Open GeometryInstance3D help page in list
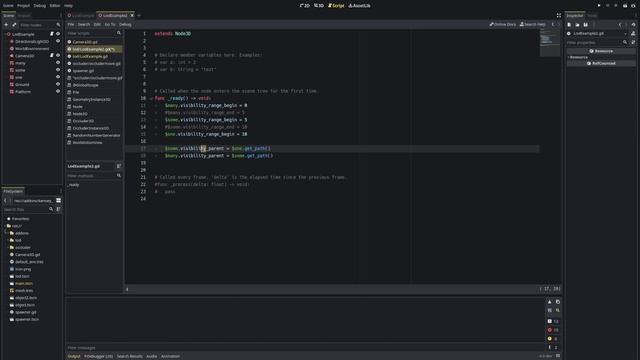Screen dimensions: 640x360 91,99
